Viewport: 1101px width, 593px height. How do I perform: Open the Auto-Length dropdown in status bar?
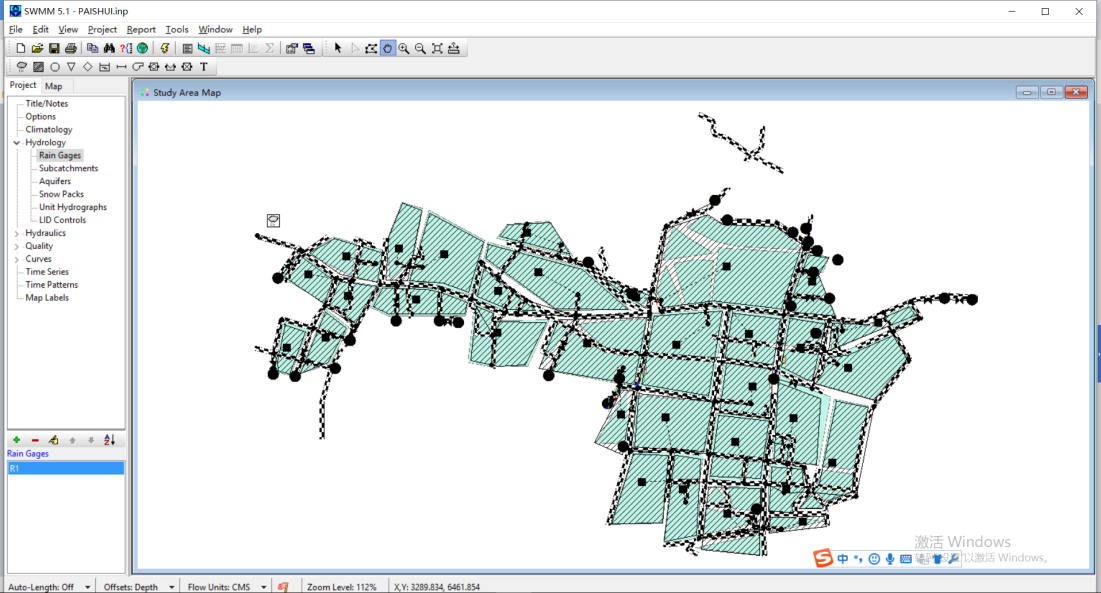pyautogui.click(x=88, y=587)
